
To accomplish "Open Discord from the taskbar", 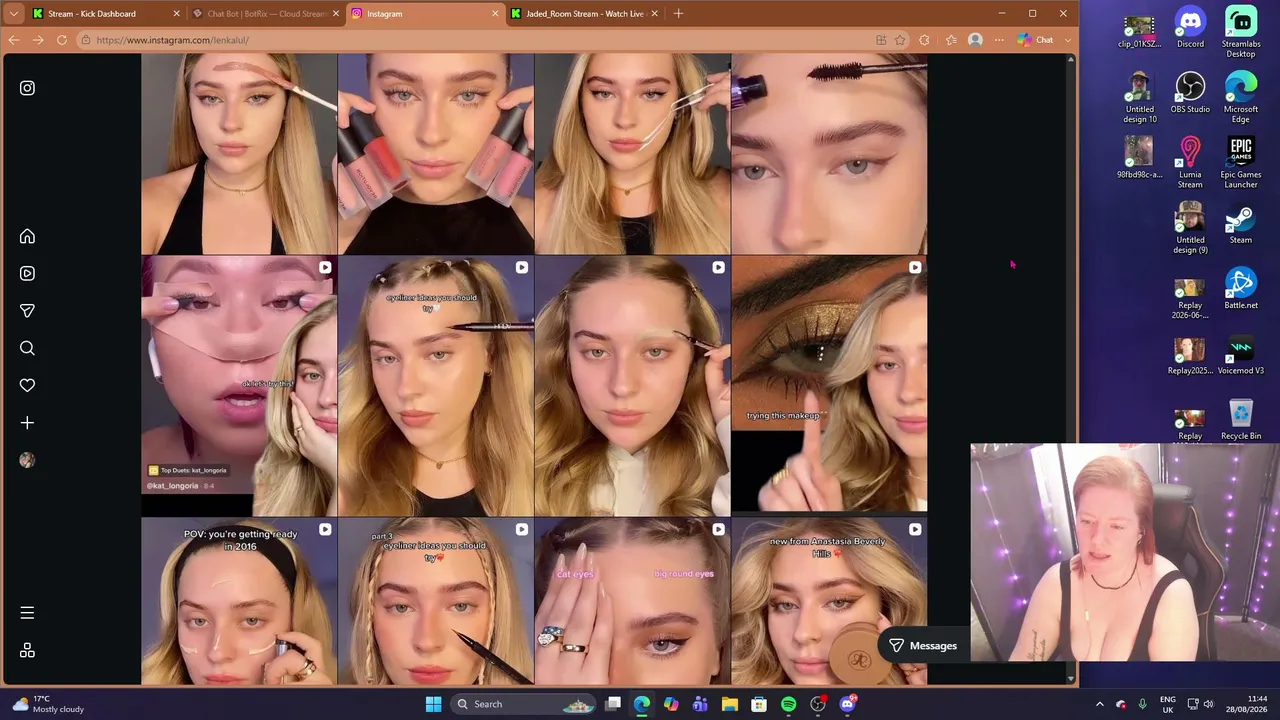I will point(848,704).
